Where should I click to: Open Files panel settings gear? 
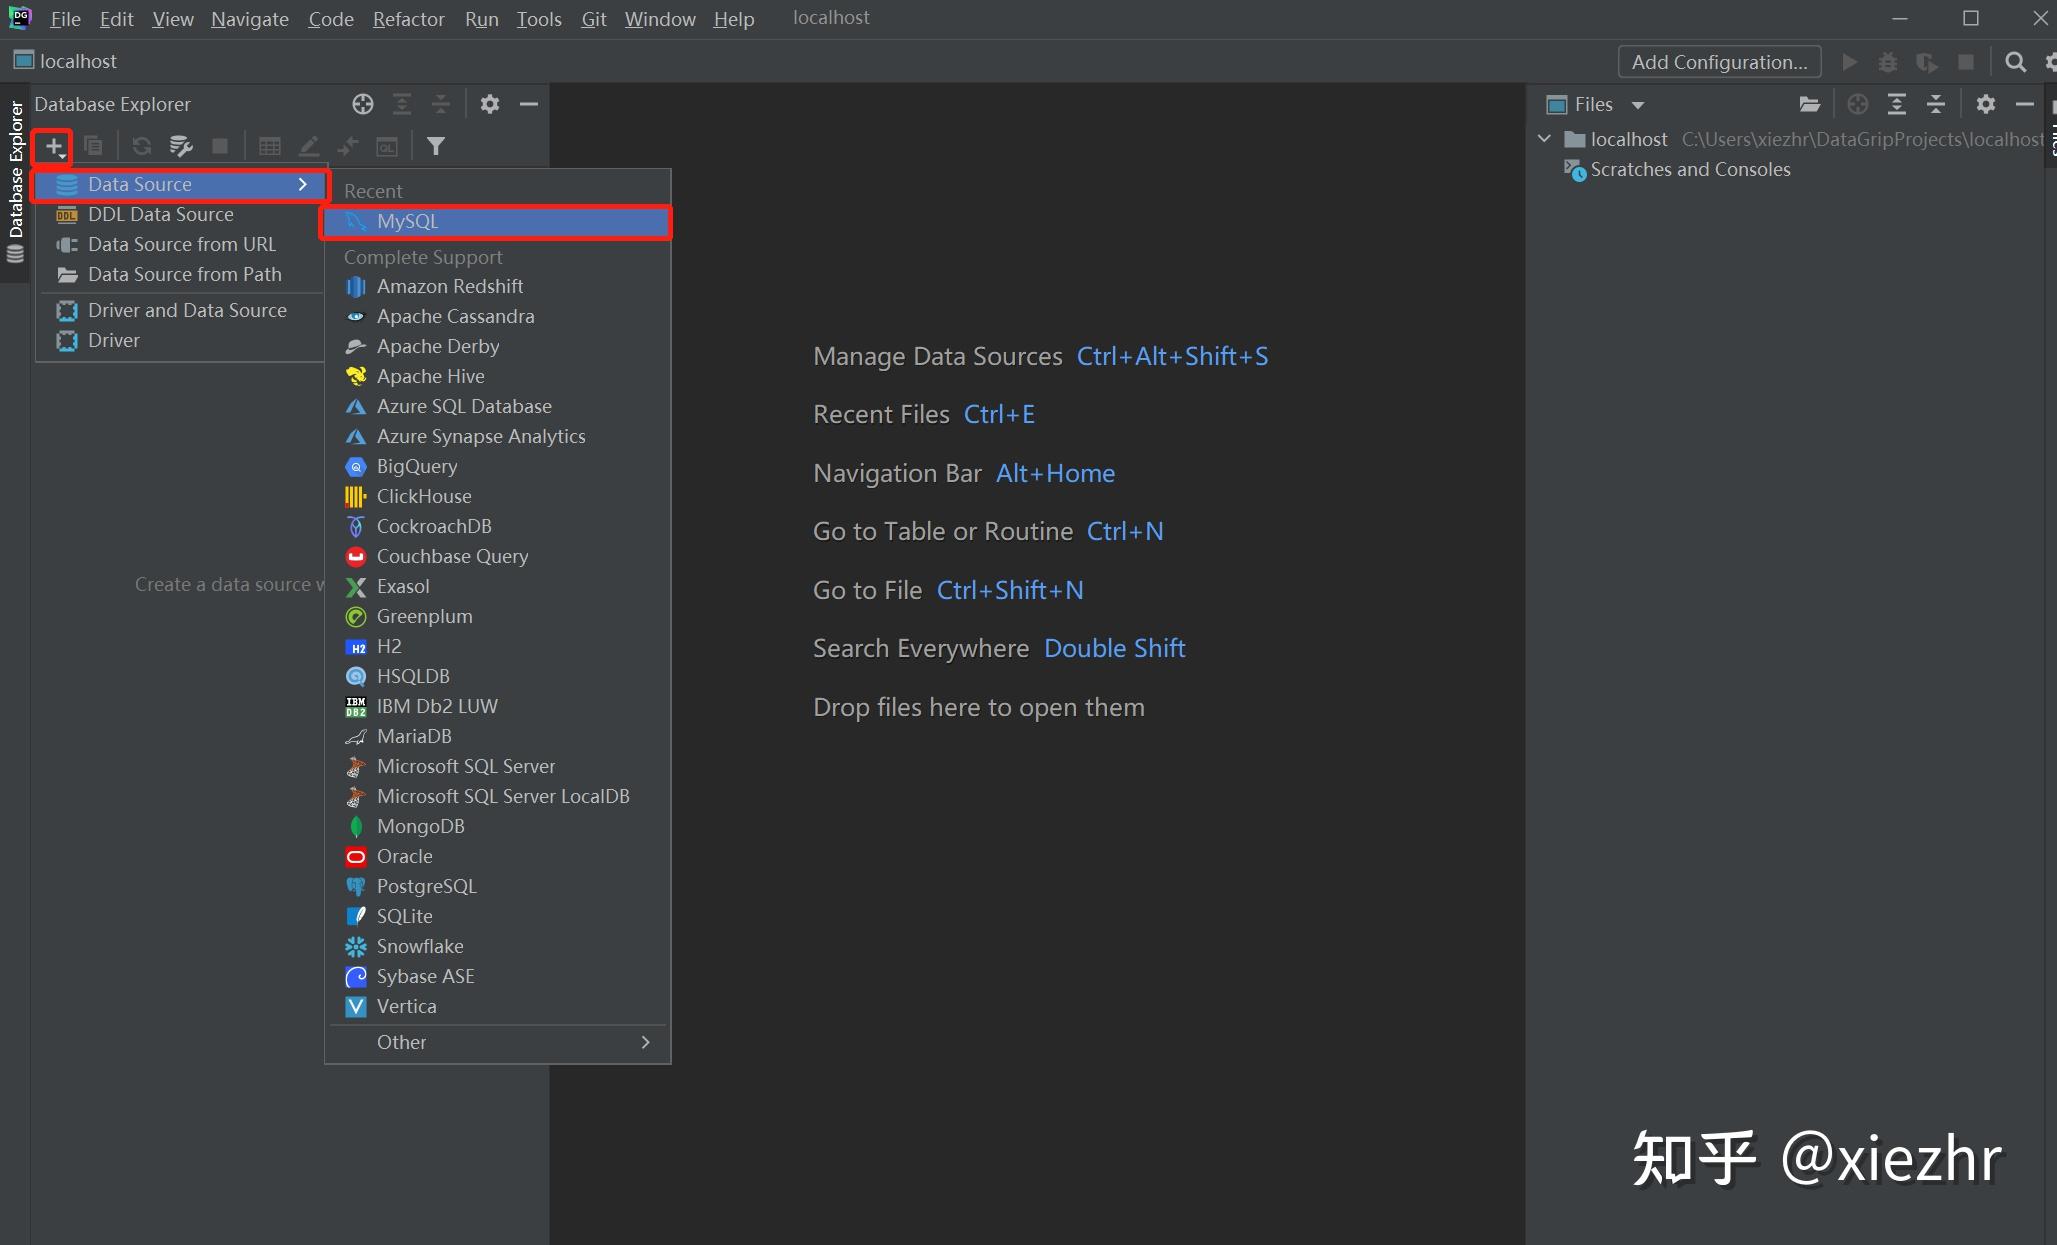(1986, 104)
